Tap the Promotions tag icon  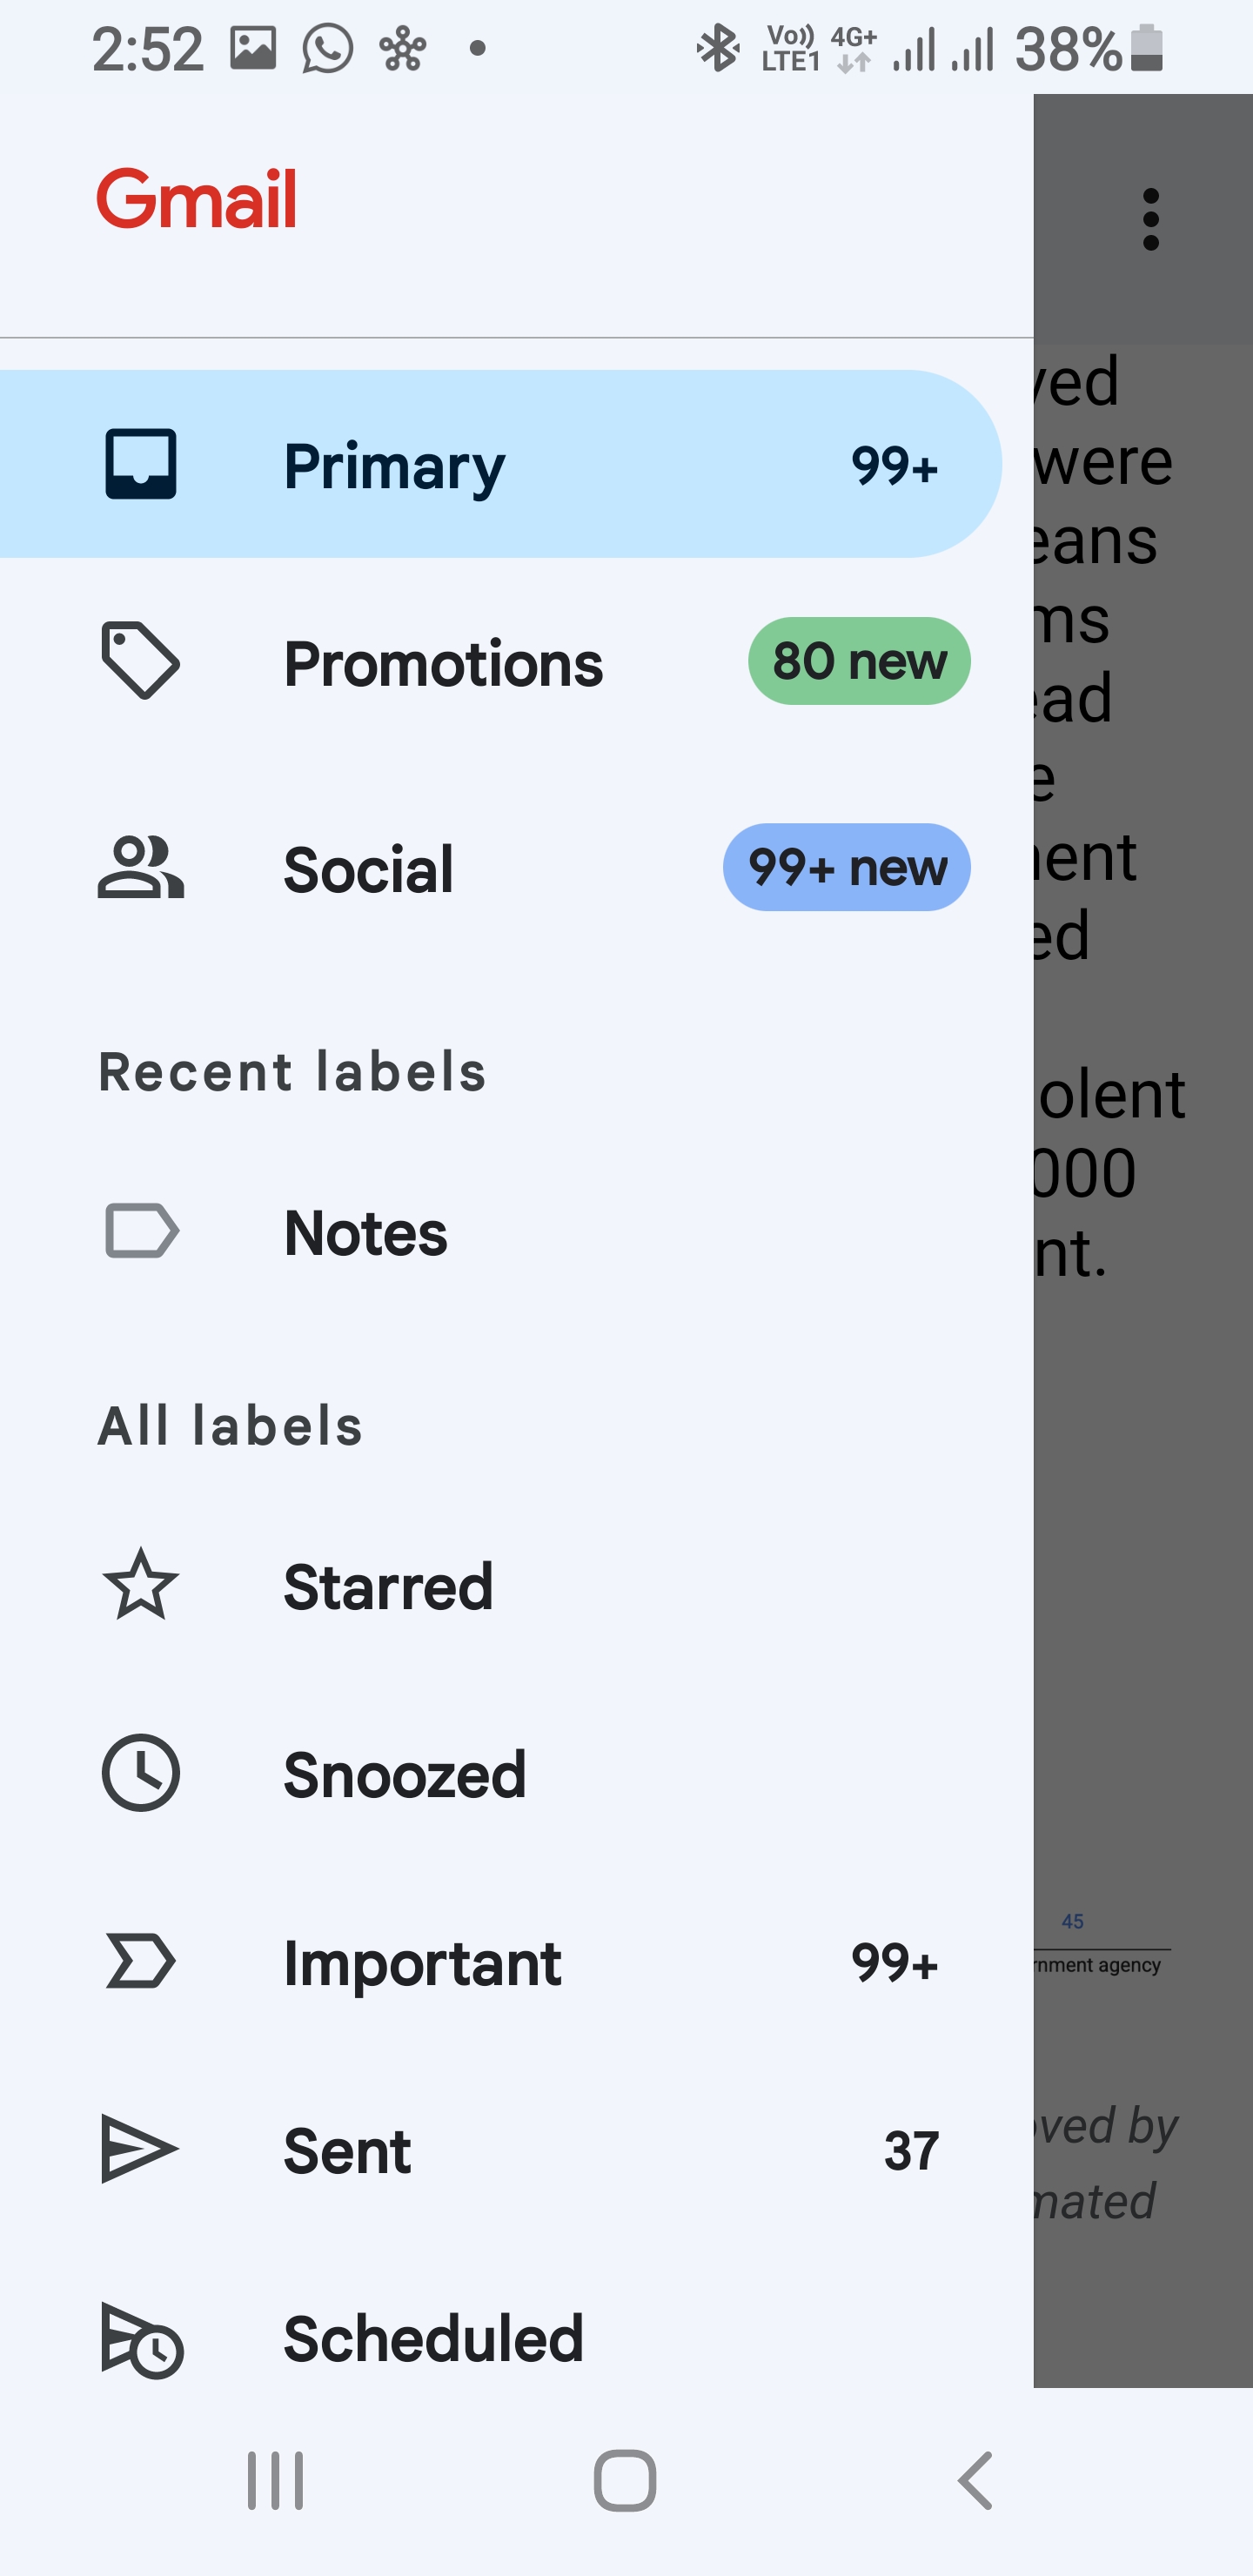coord(140,661)
